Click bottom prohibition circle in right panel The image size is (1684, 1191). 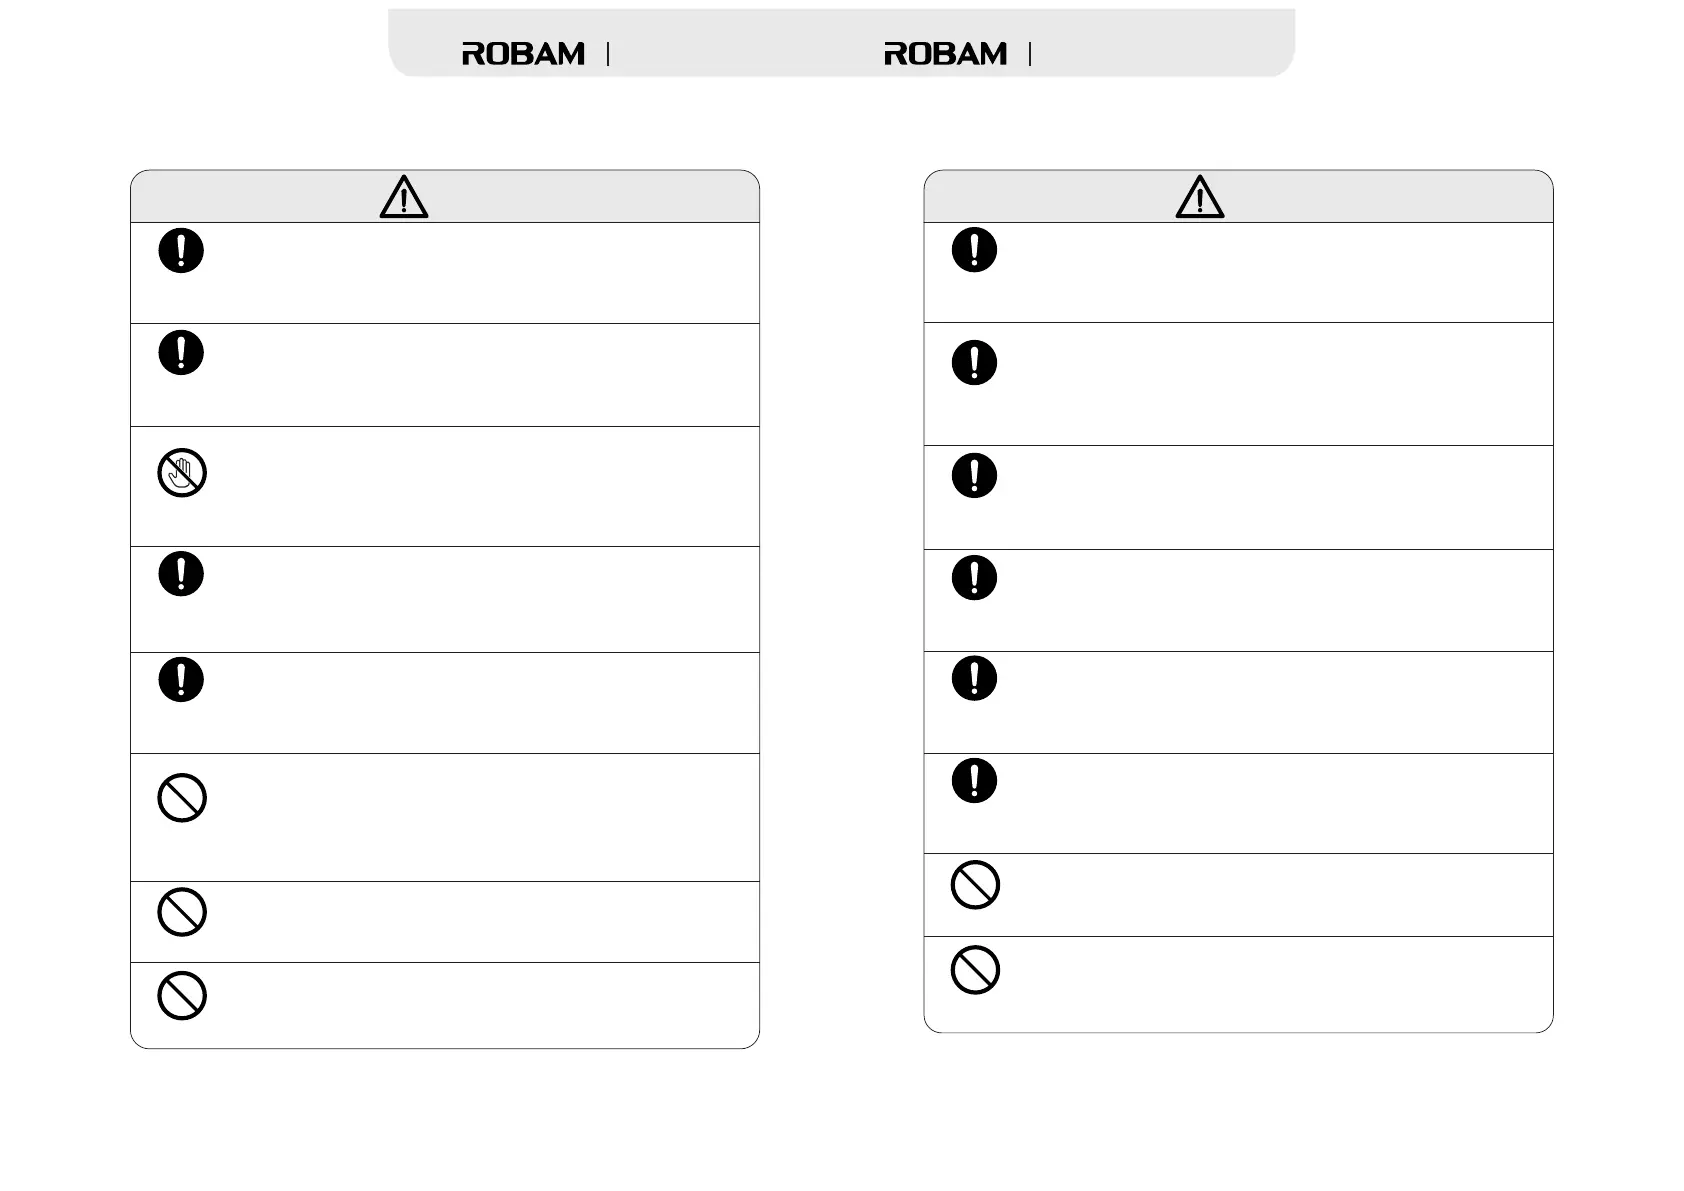(x=975, y=969)
